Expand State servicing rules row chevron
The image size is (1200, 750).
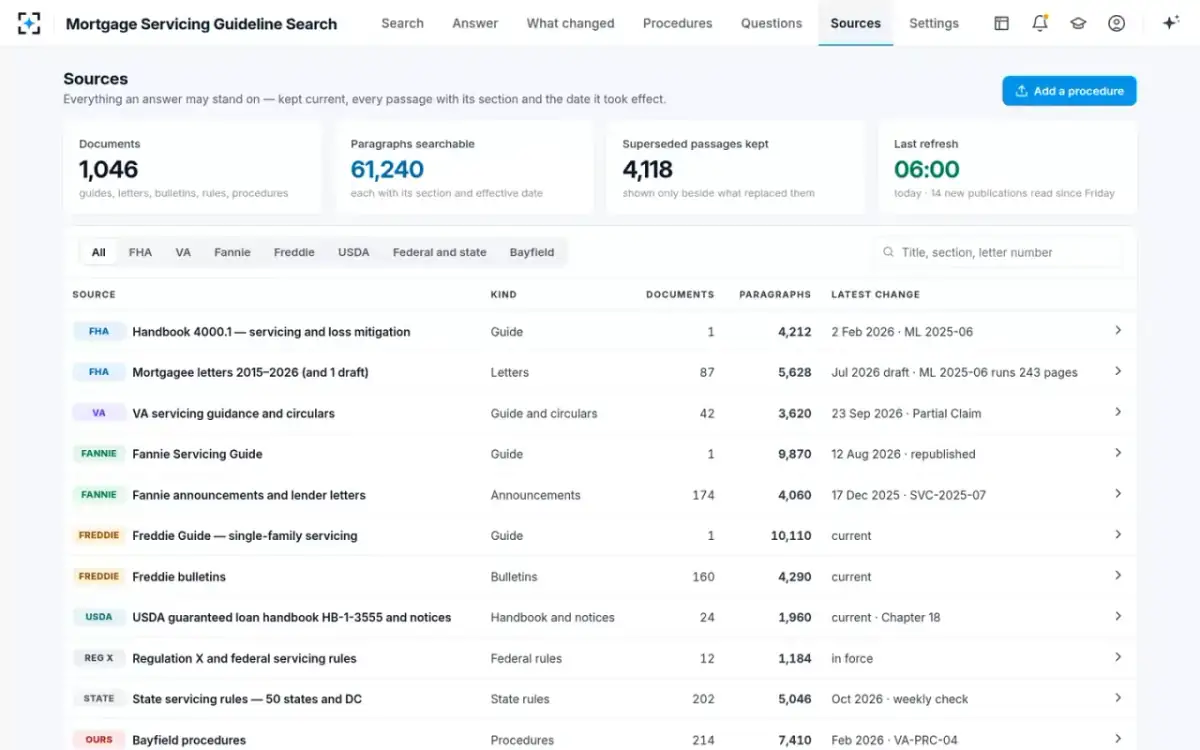(x=1118, y=698)
